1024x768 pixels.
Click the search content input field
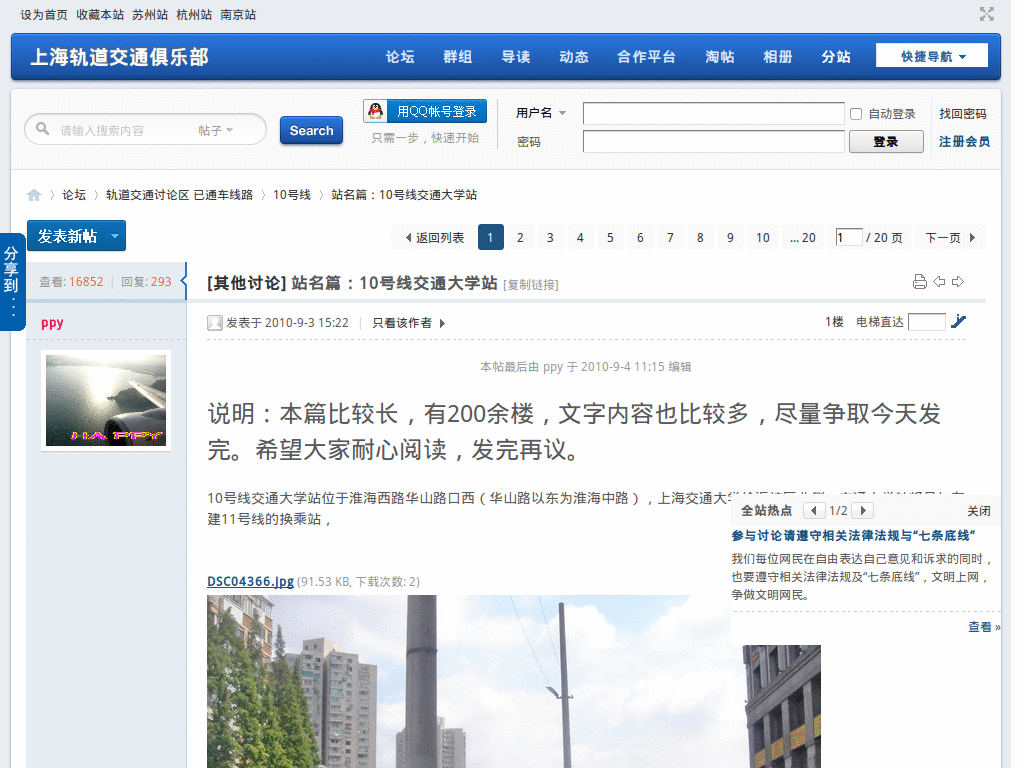pyautogui.click(x=124, y=131)
